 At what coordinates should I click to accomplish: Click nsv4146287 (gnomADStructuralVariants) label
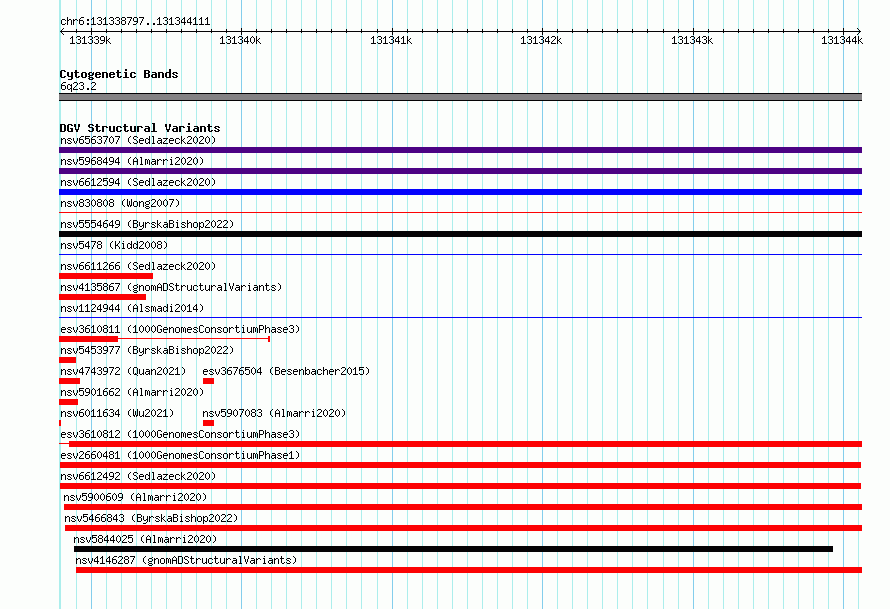coord(186,560)
